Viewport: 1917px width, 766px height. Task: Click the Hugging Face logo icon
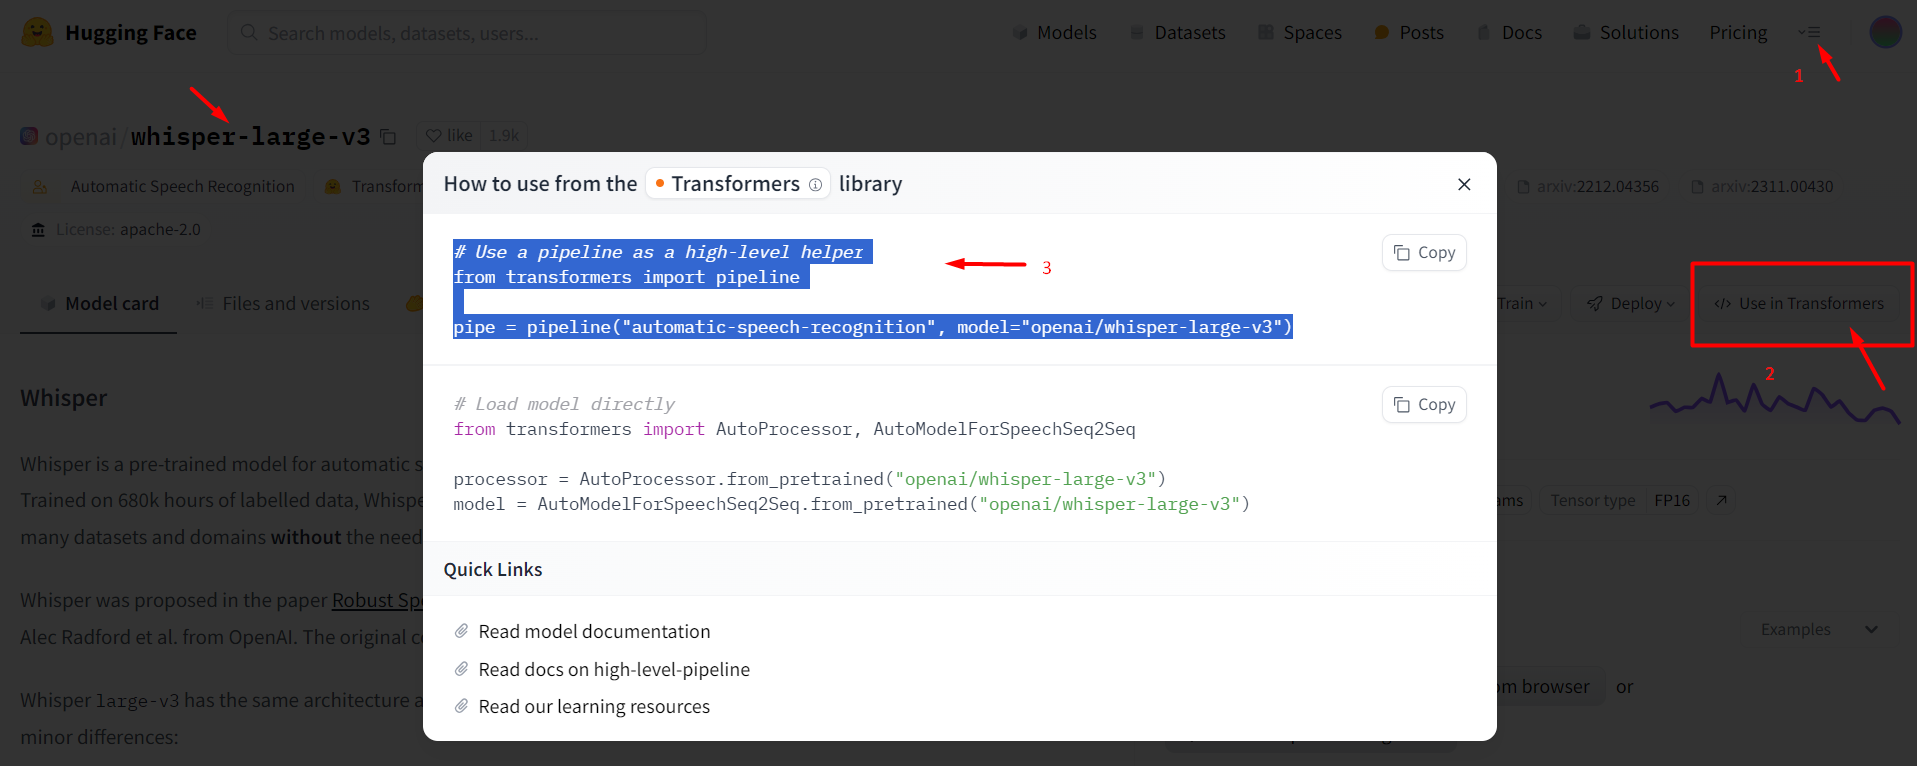pyautogui.click(x=37, y=32)
